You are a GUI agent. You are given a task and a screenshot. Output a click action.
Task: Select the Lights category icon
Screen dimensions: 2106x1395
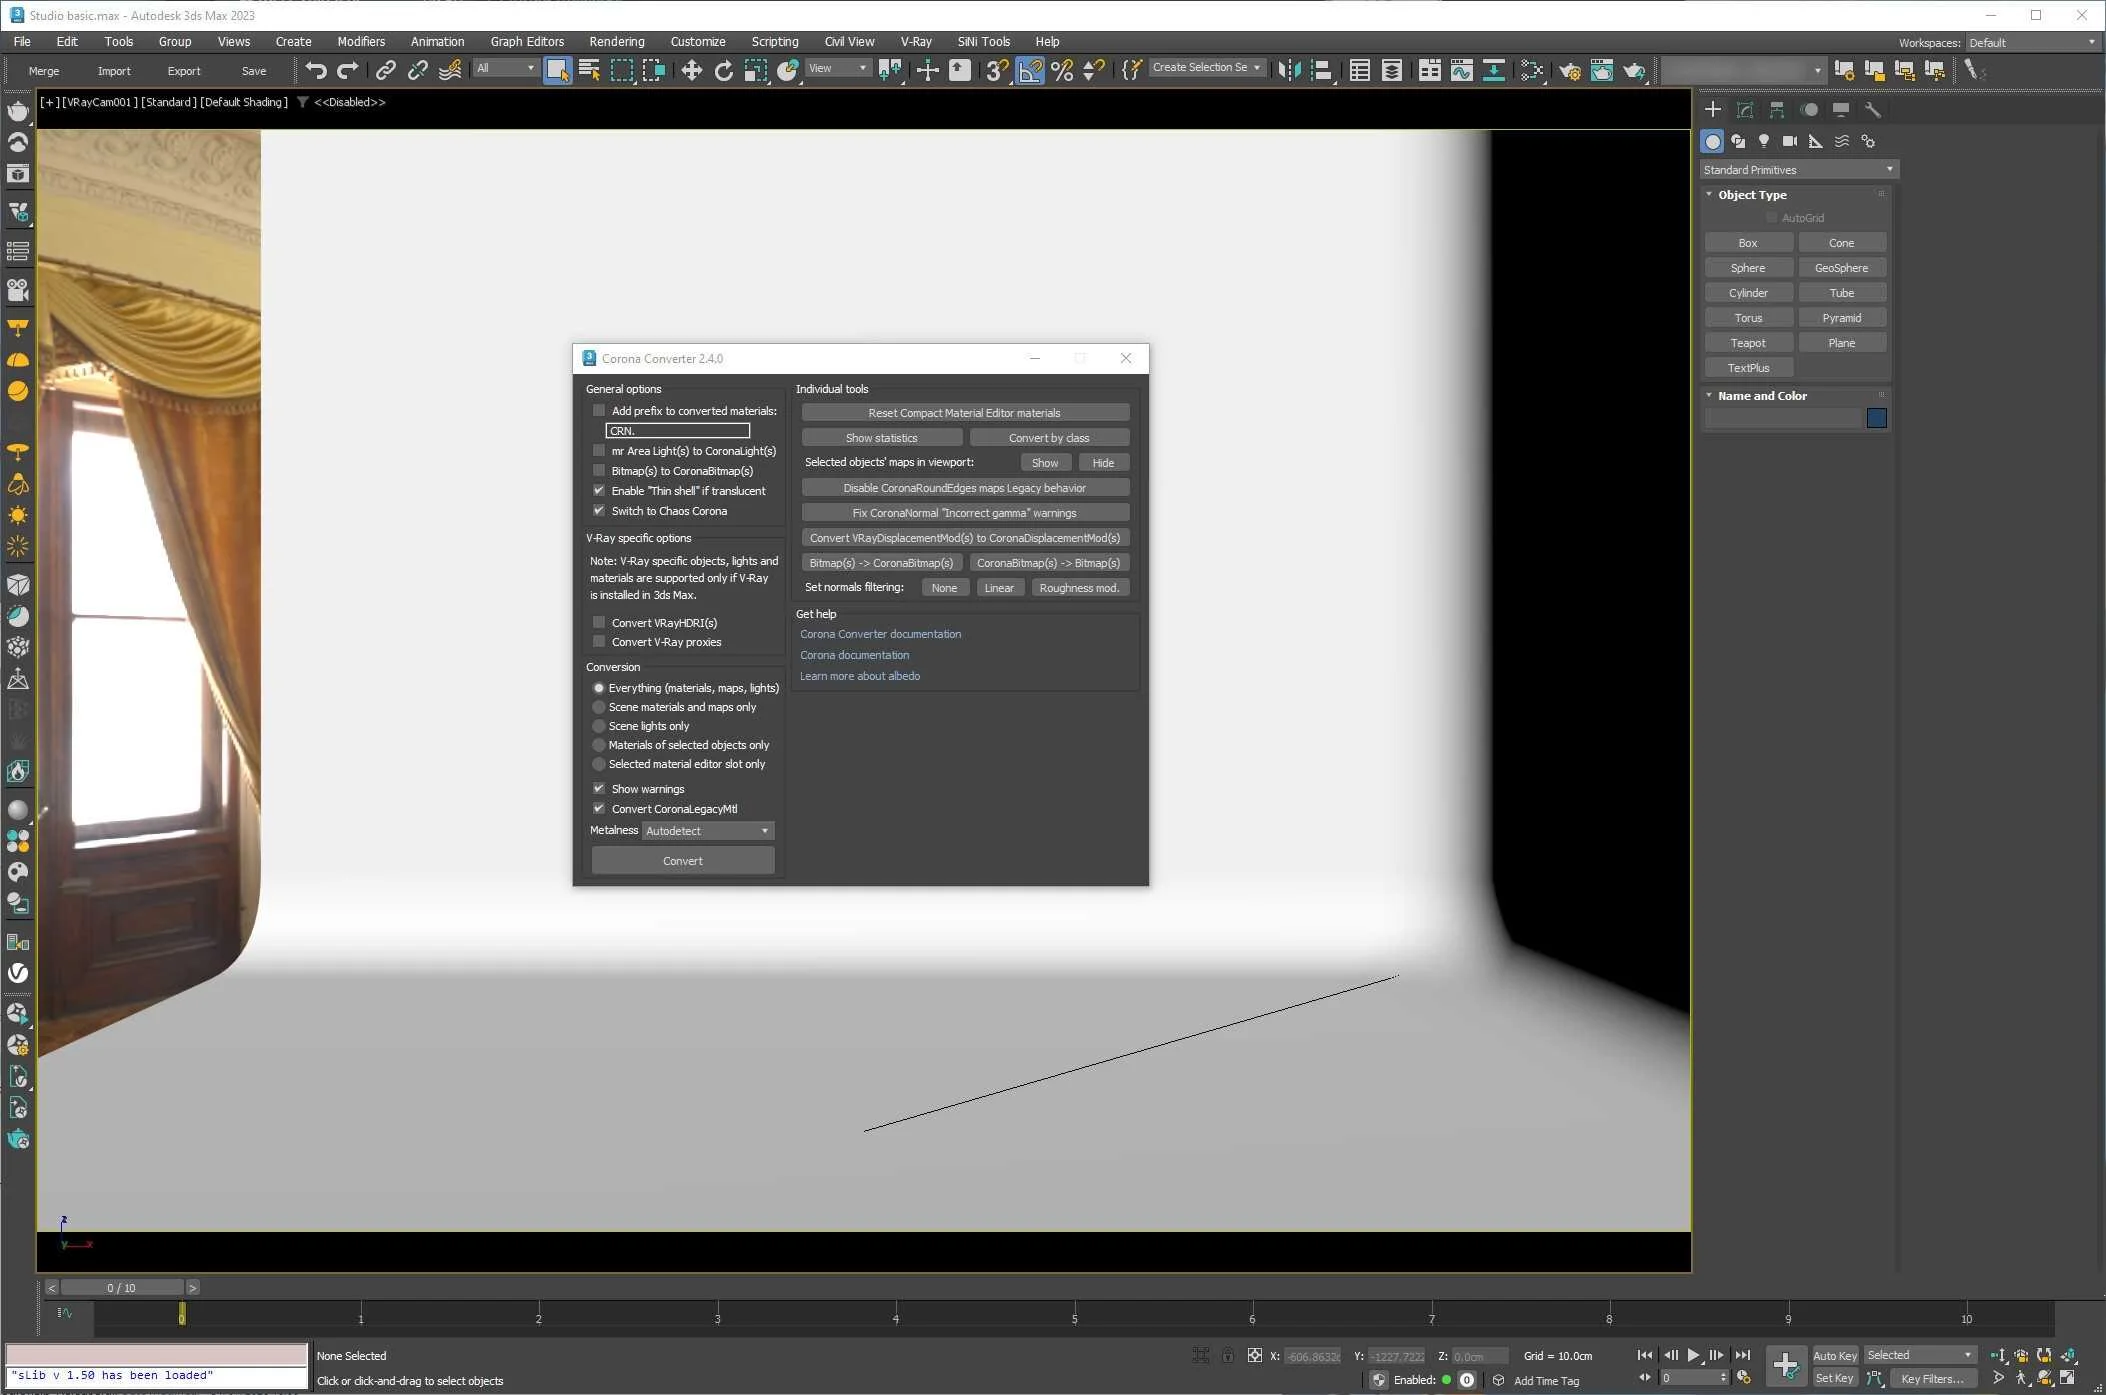[1764, 141]
